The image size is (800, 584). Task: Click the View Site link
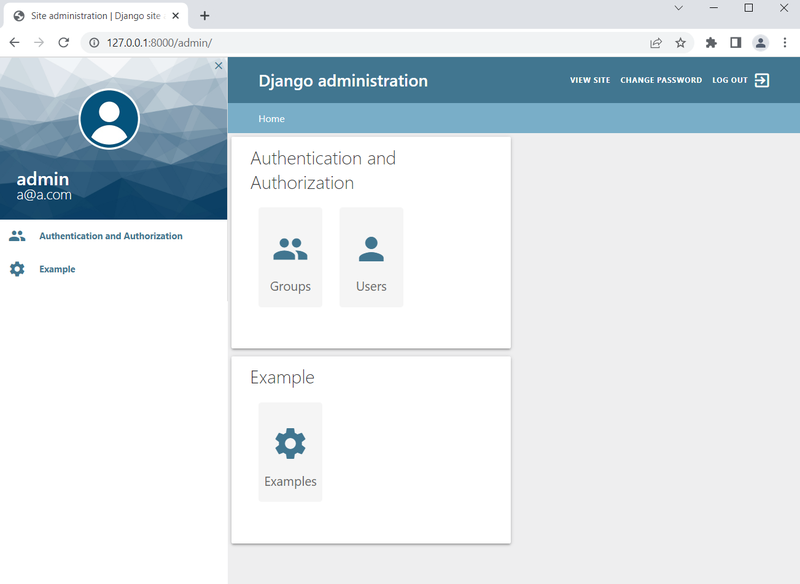pos(590,80)
